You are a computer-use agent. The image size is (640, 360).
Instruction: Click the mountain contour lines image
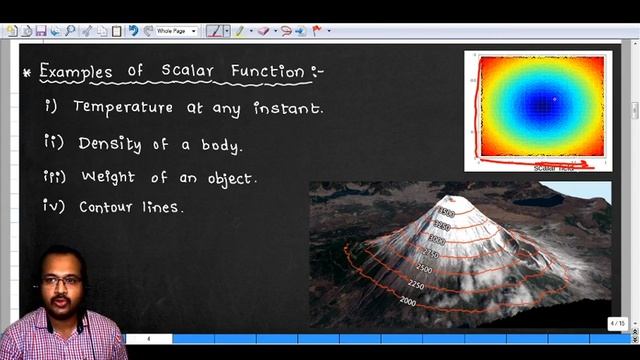(460, 255)
